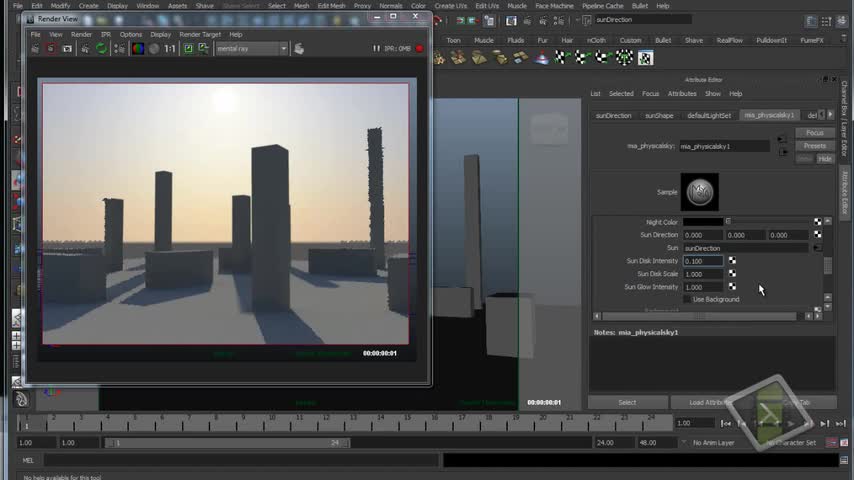Click the RGB channels display icon
The width and height of the screenshot is (854, 480).
(137, 48)
